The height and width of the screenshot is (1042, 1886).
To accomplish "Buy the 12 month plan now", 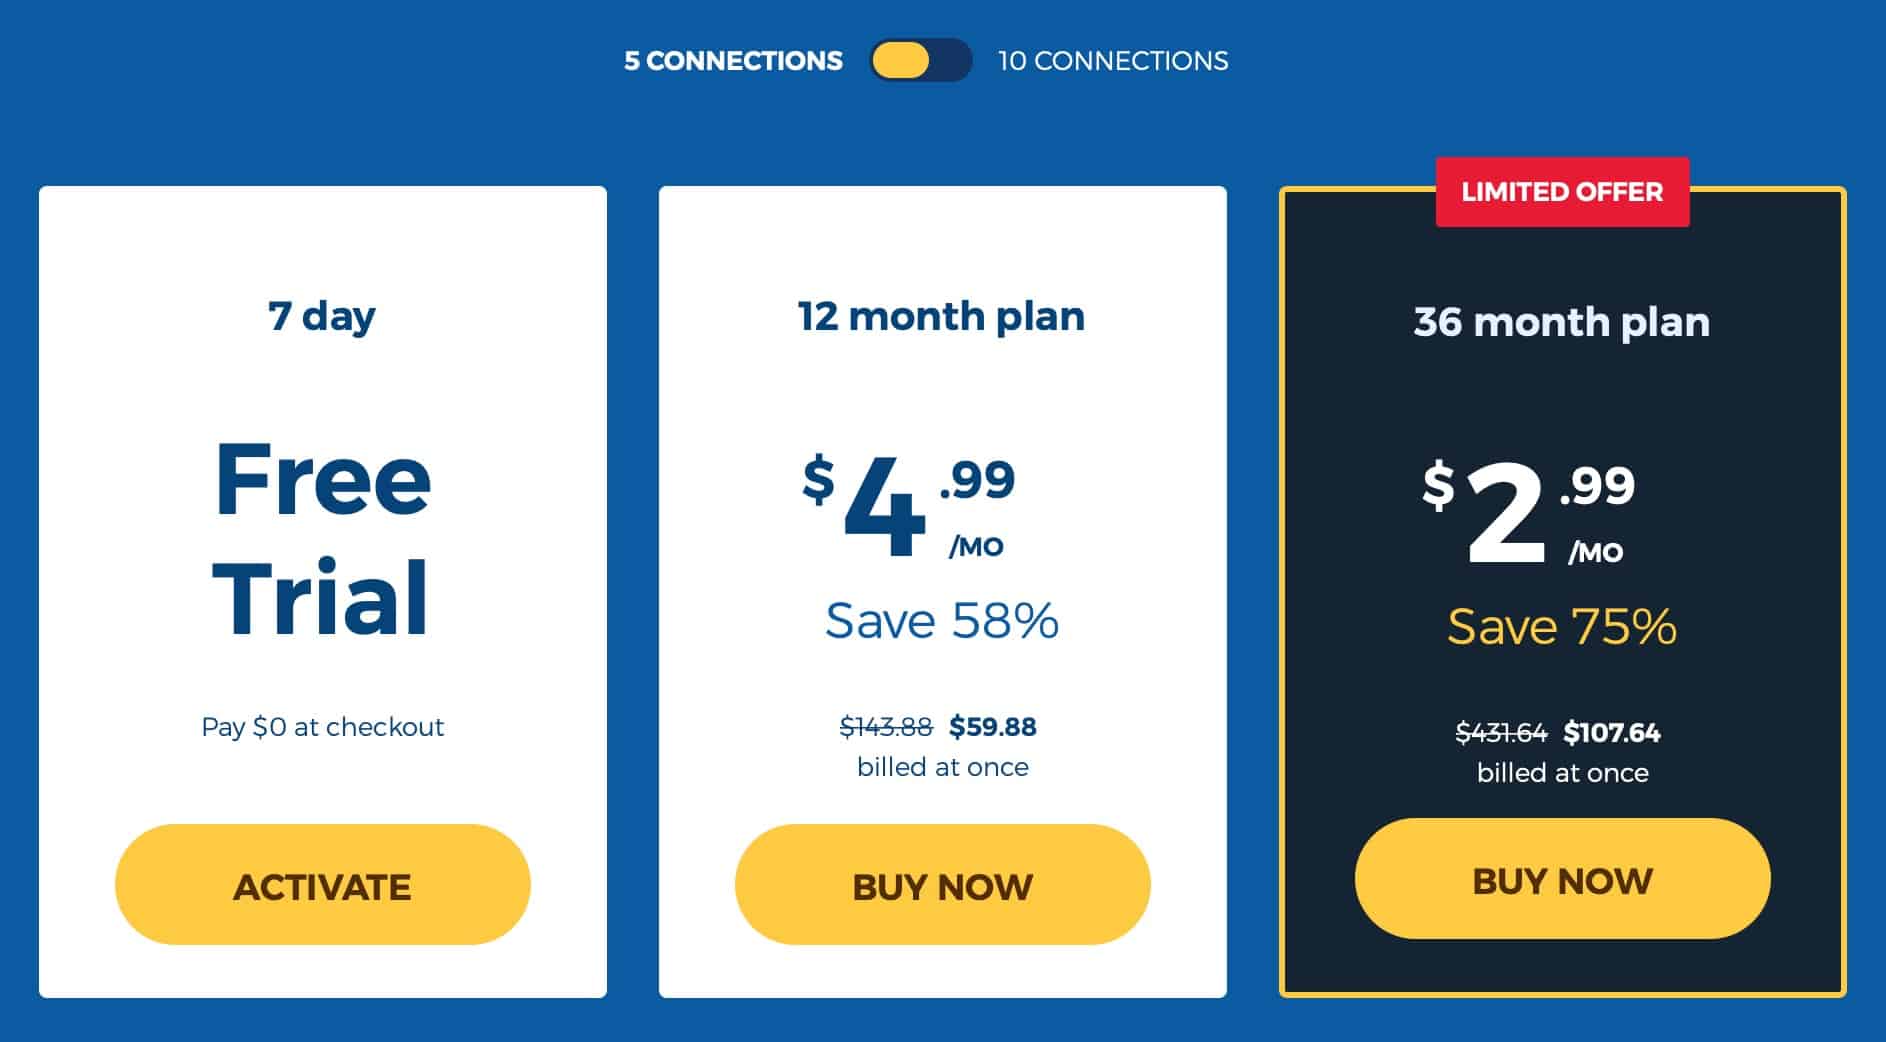I will coord(943,885).
